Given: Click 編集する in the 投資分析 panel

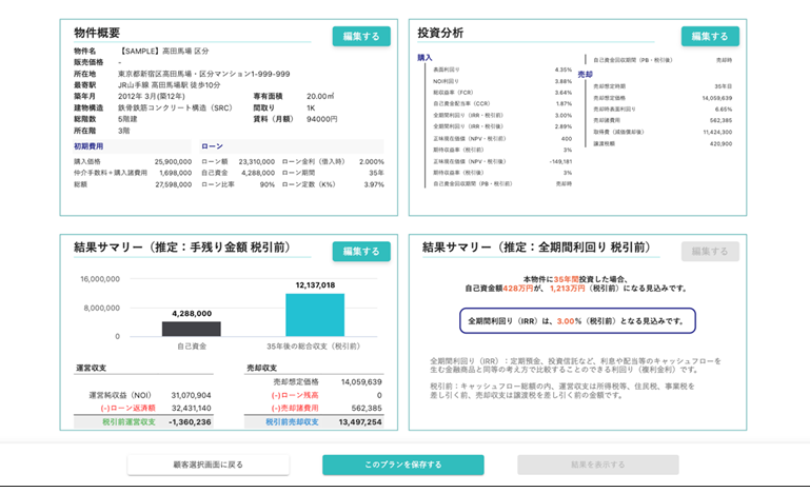Looking at the screenshot, I should 710,36.
